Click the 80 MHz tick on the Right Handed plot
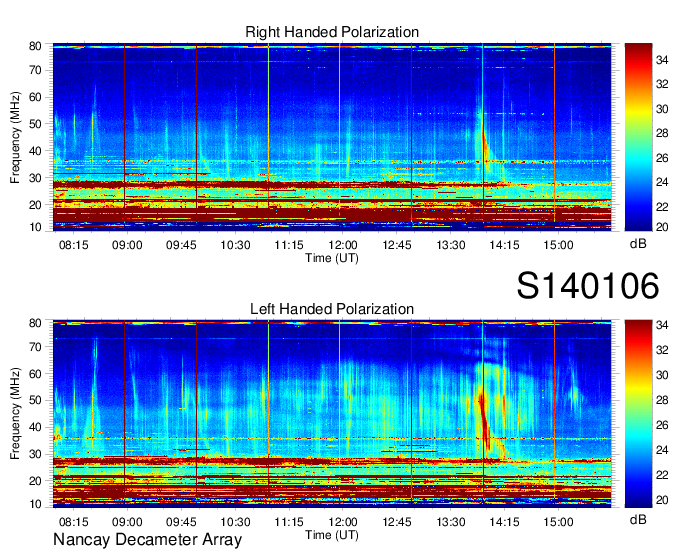The image size is (680, 552). point(35,46)
